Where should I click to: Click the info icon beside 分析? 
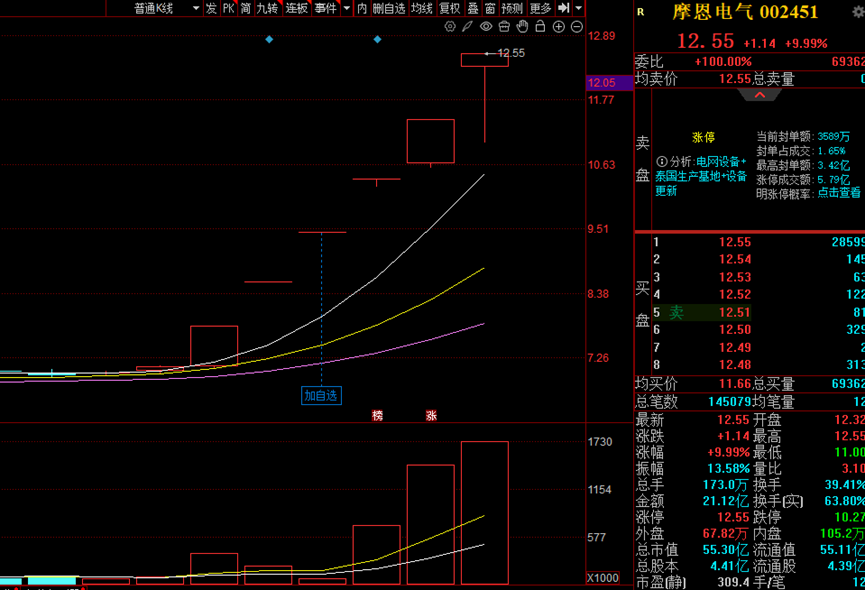tap(662, 162)
